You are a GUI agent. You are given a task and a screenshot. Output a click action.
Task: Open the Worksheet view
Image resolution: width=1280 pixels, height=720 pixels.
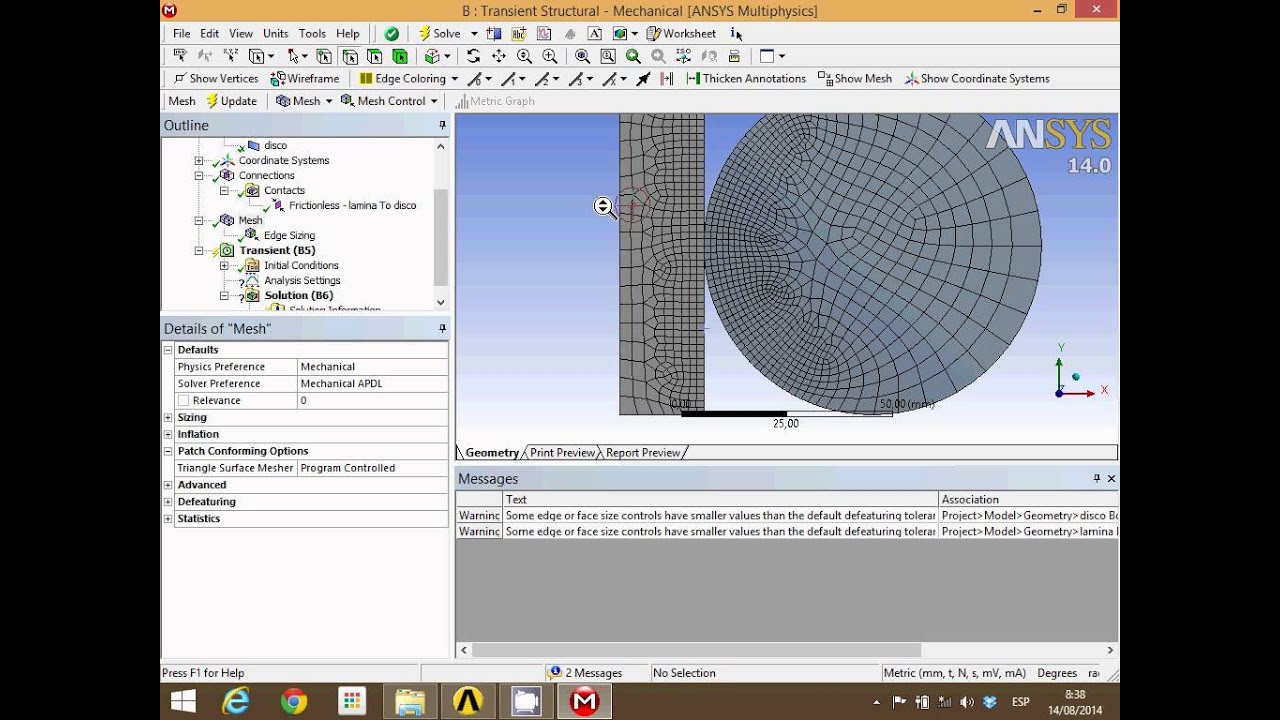(681, 33)
